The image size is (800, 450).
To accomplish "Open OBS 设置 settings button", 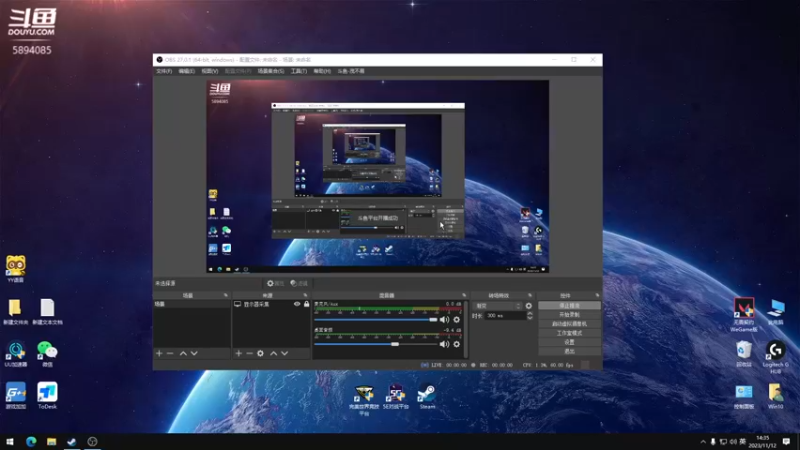I will [569, 342].
